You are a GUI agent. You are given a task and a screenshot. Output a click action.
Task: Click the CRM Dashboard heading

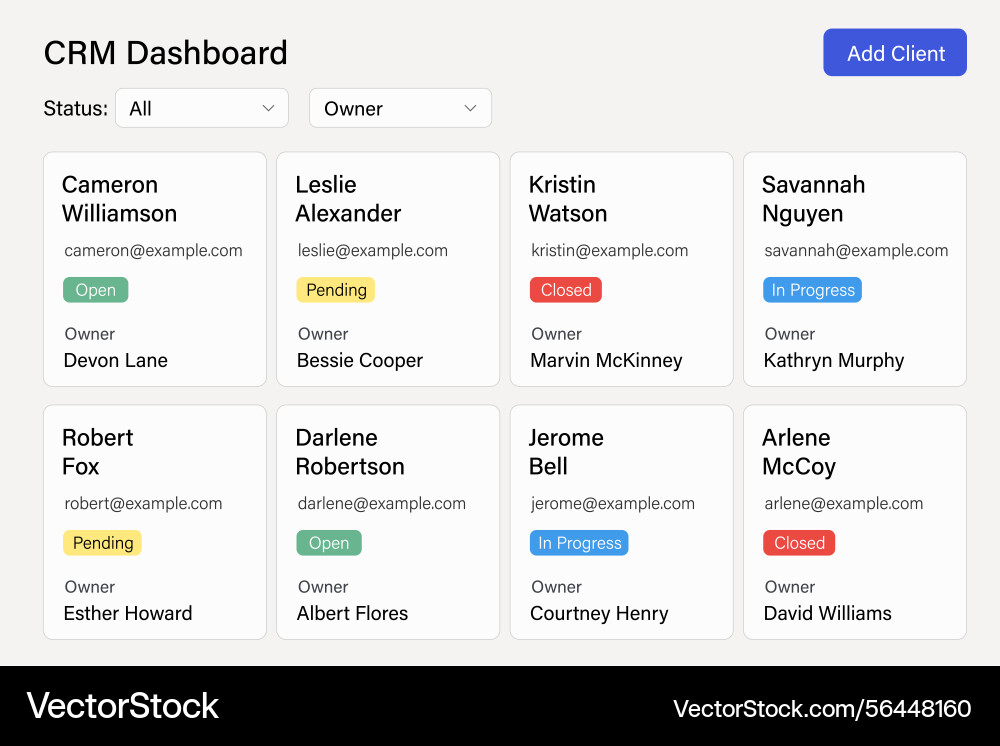[166, 52]
